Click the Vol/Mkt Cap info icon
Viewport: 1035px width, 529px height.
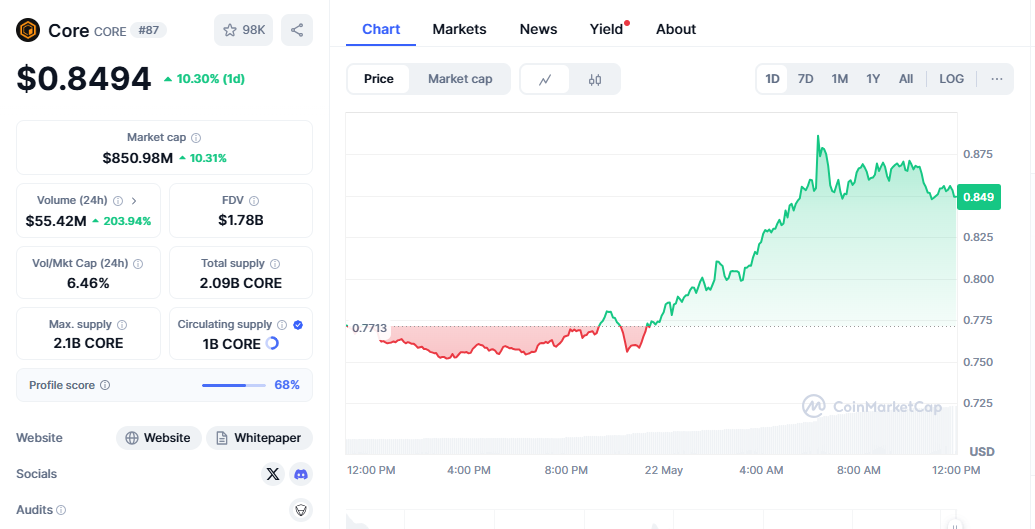[x=138, y=264]
